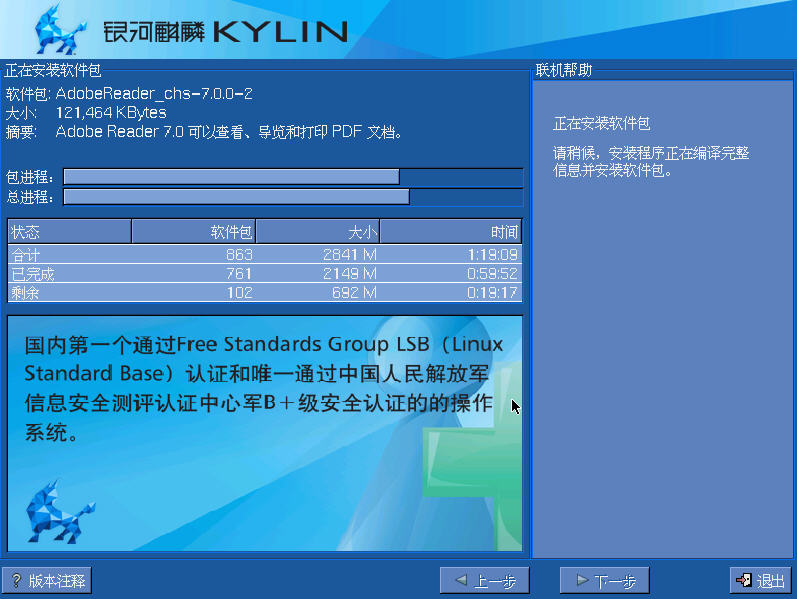This screenshot has width=797, height=599.
Task: Click the Kylin unicorn logo in header
Action: pyautogui.click(x=59, y=29)
